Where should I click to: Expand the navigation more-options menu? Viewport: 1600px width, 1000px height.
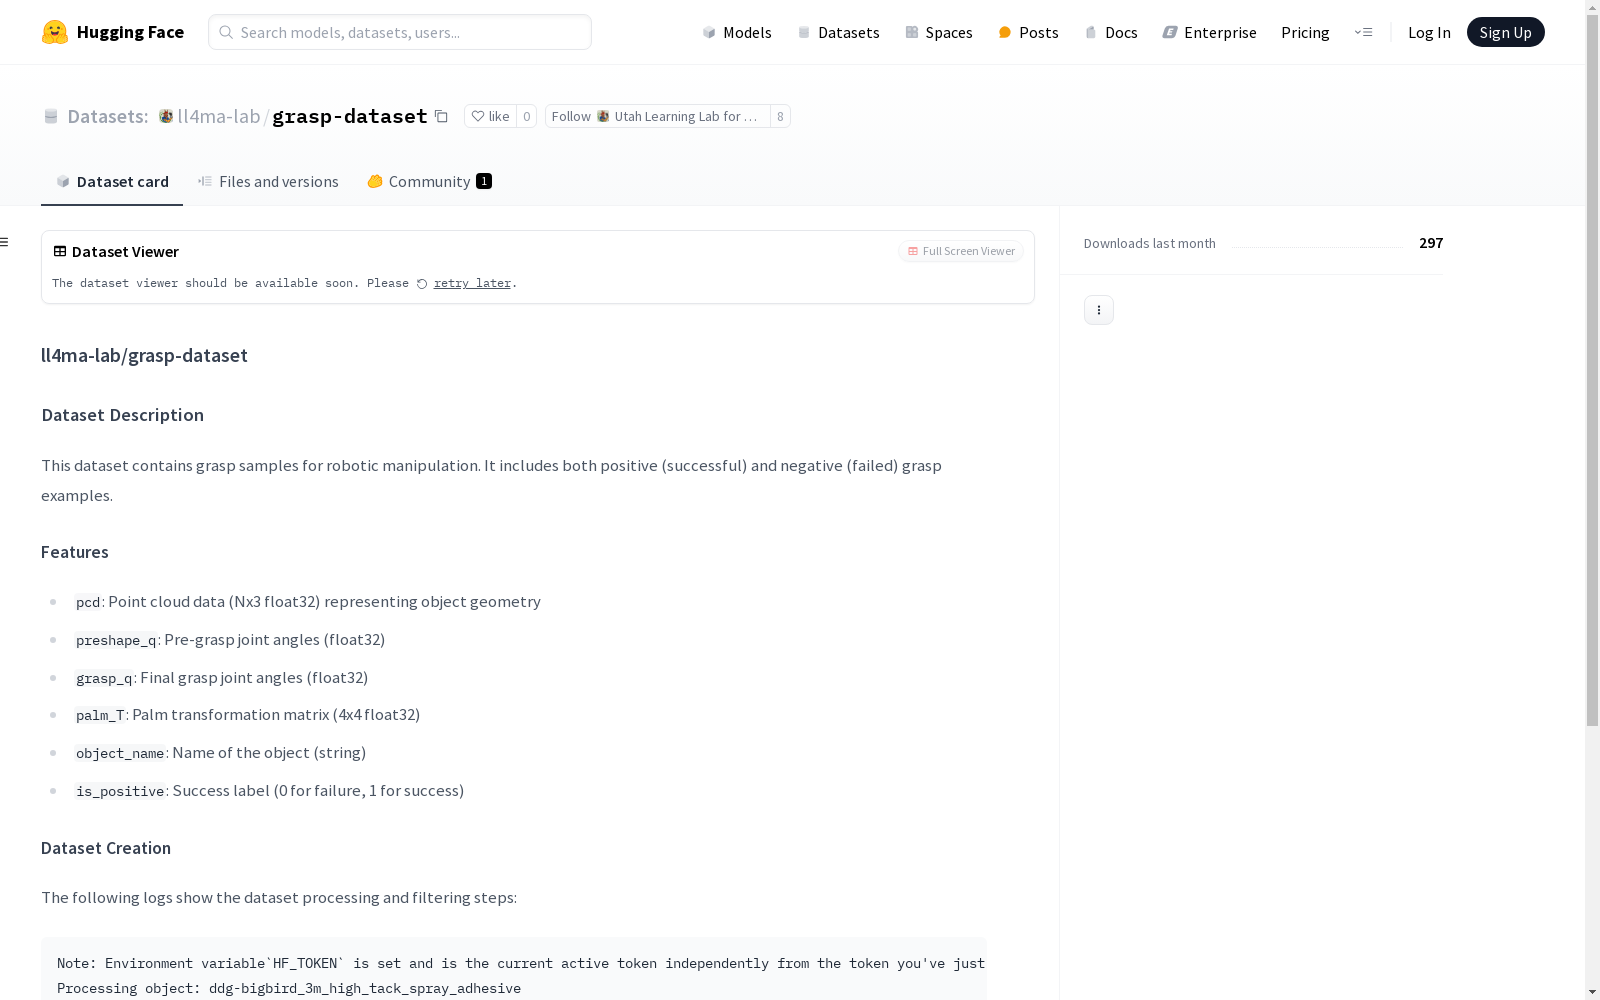coord(1363,32)
